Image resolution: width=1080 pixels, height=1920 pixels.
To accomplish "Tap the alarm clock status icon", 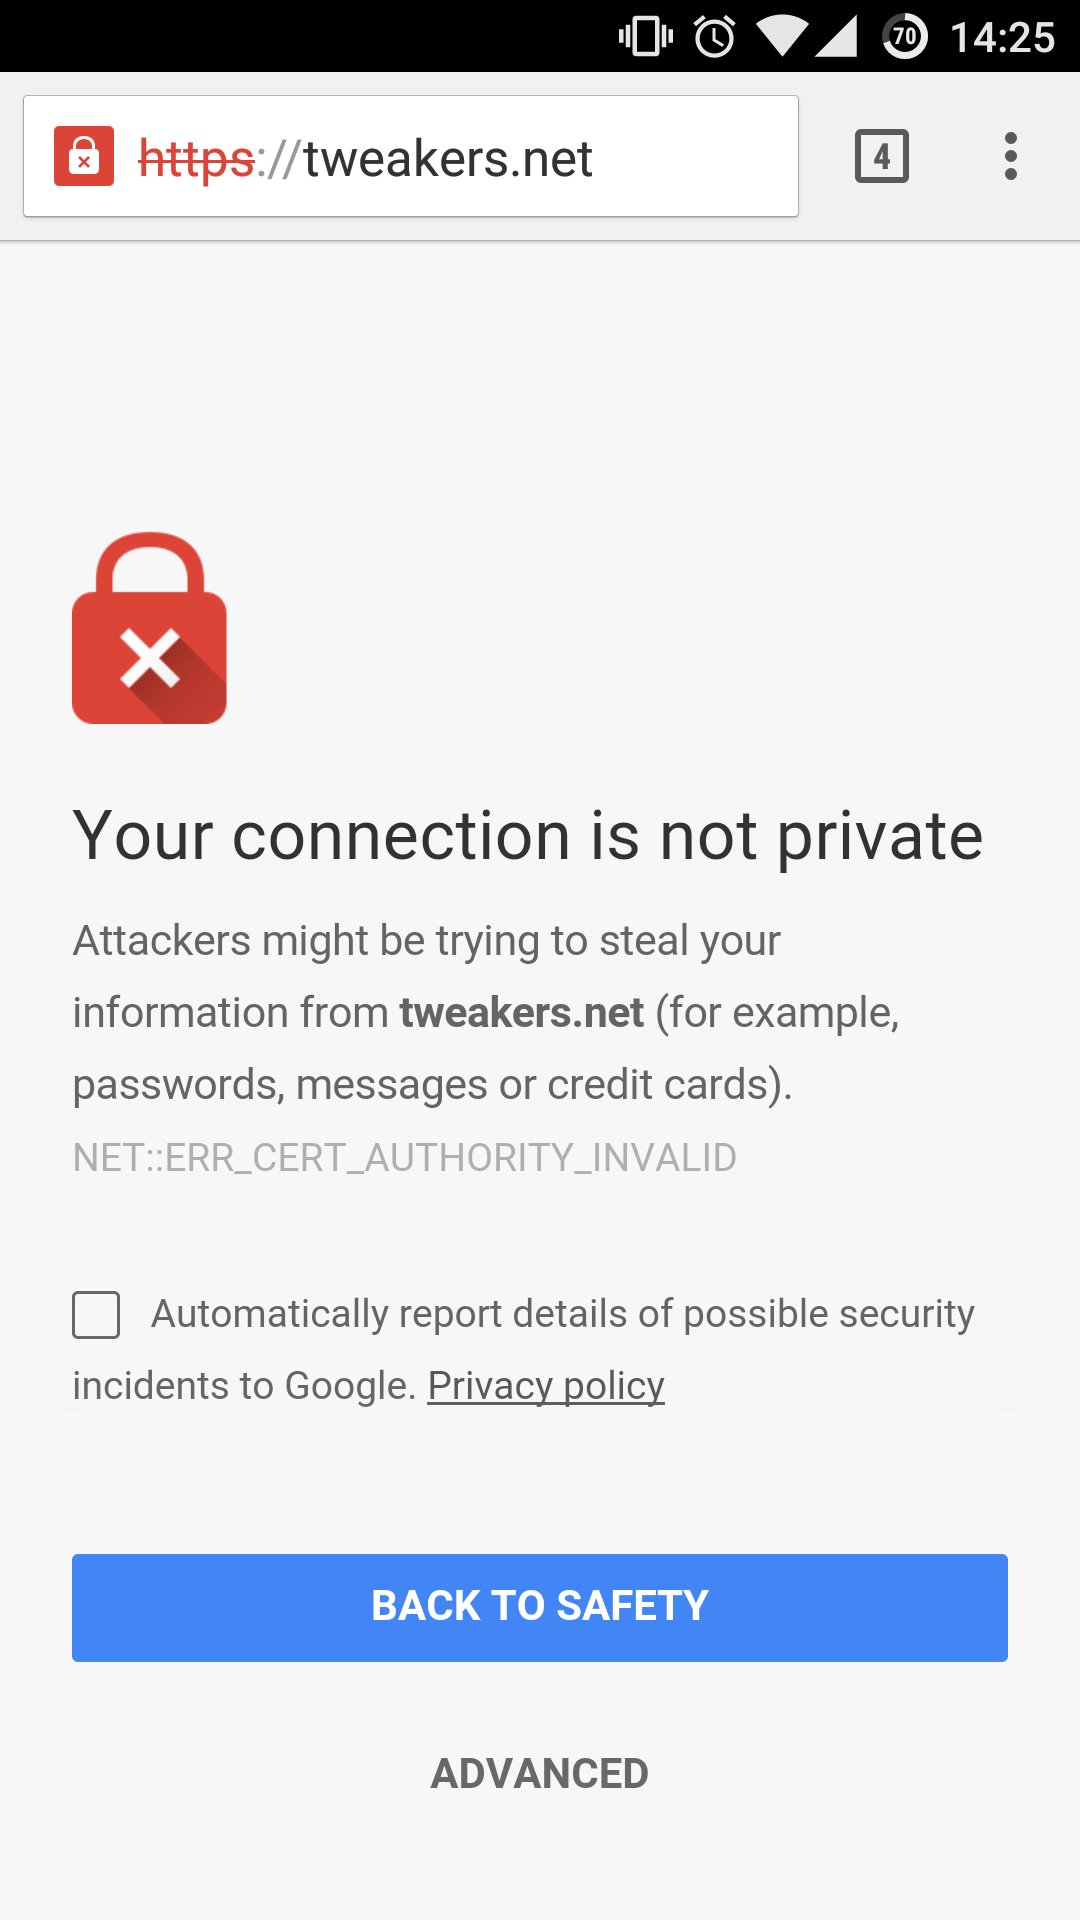I will [x=714, y=37].
